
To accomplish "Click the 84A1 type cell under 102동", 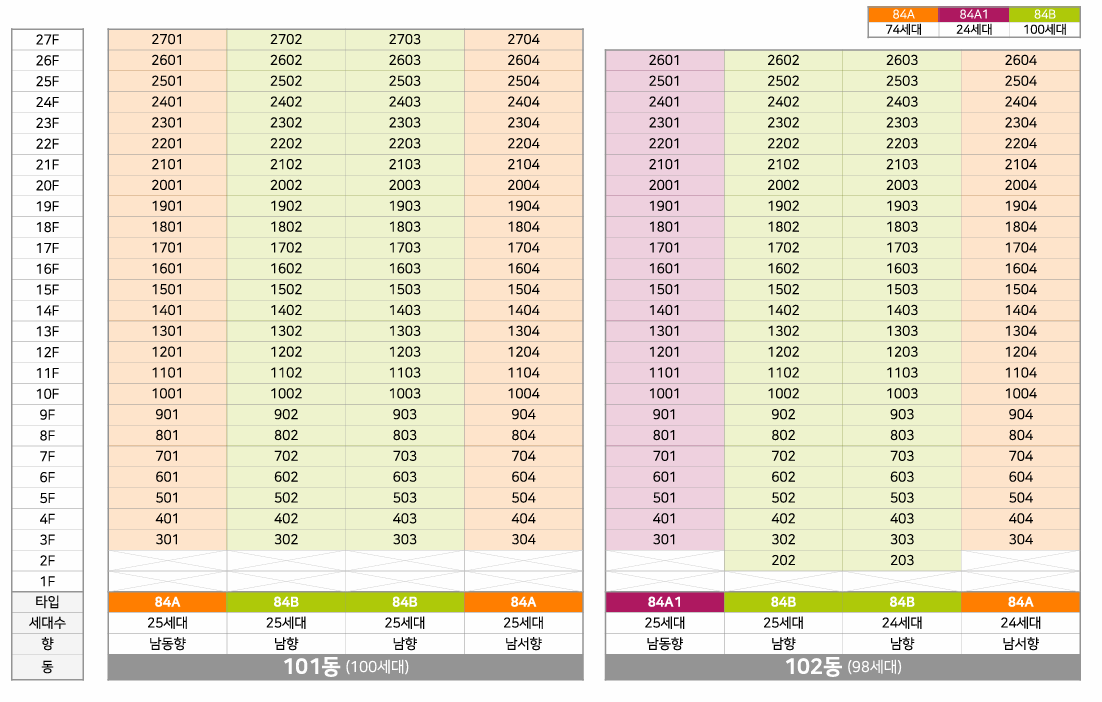I will tap(665, 602).
